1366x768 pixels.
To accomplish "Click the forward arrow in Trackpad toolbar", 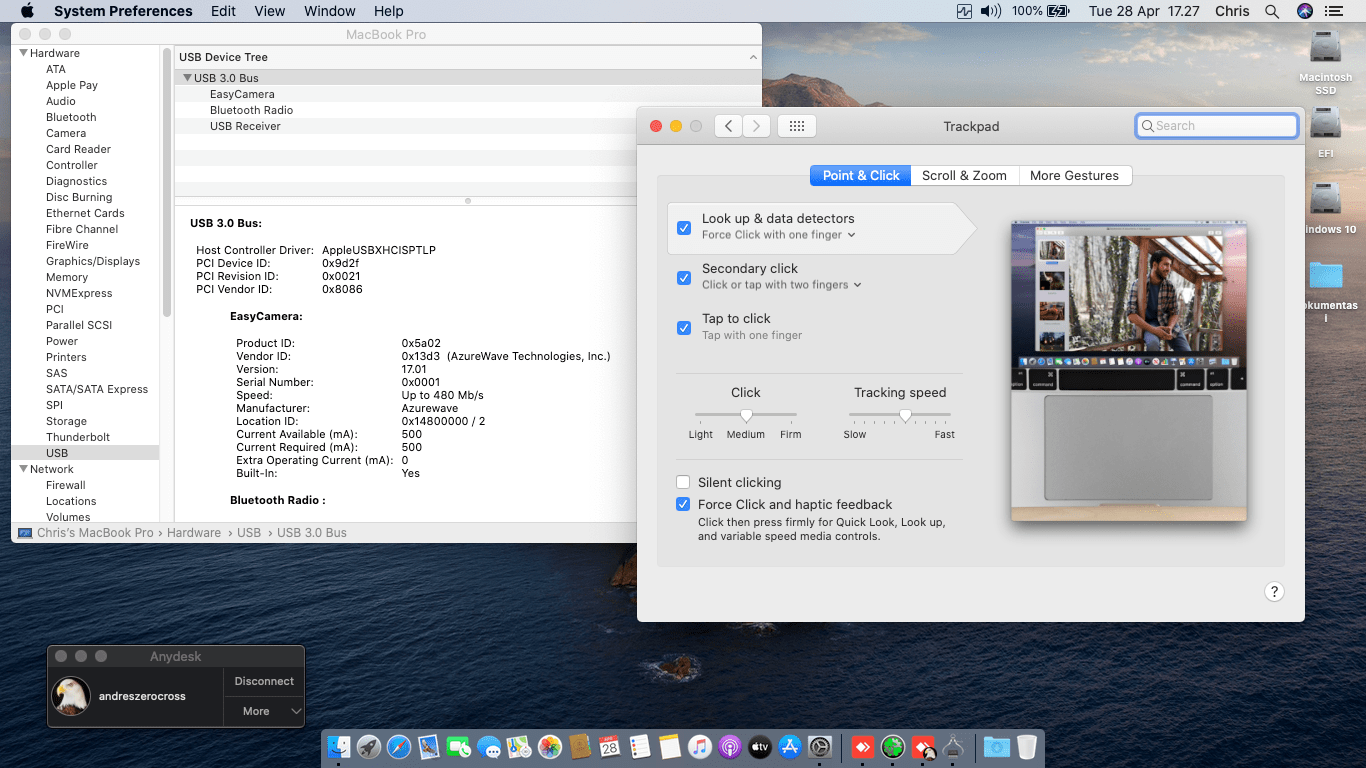I will [757, 126].
